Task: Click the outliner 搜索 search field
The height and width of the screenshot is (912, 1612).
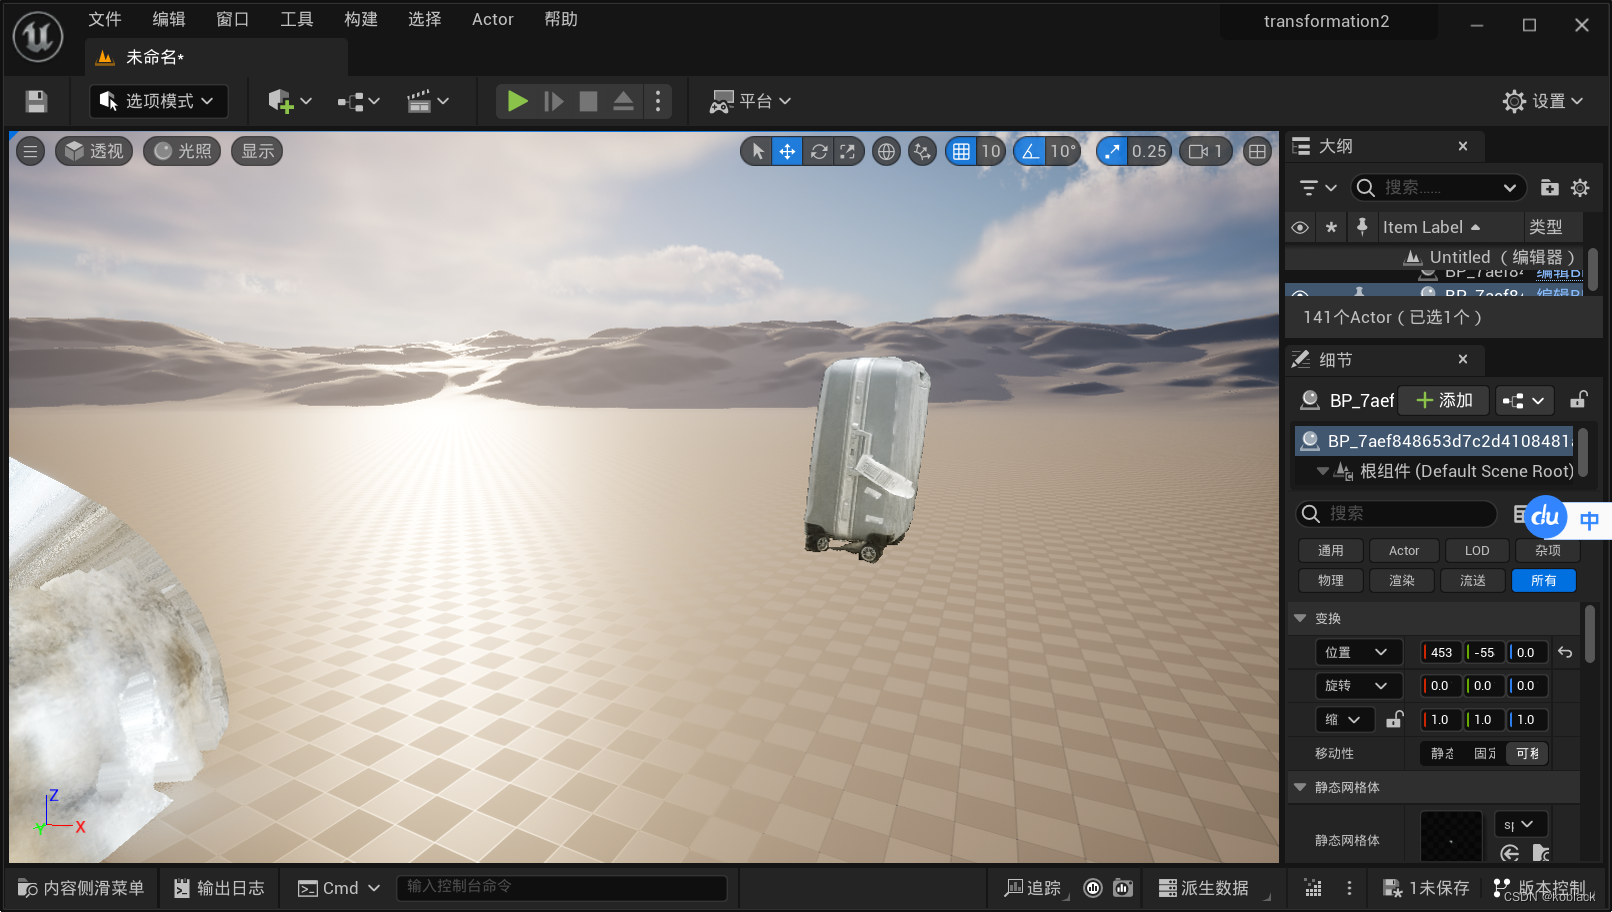Action: (1438, 188)
